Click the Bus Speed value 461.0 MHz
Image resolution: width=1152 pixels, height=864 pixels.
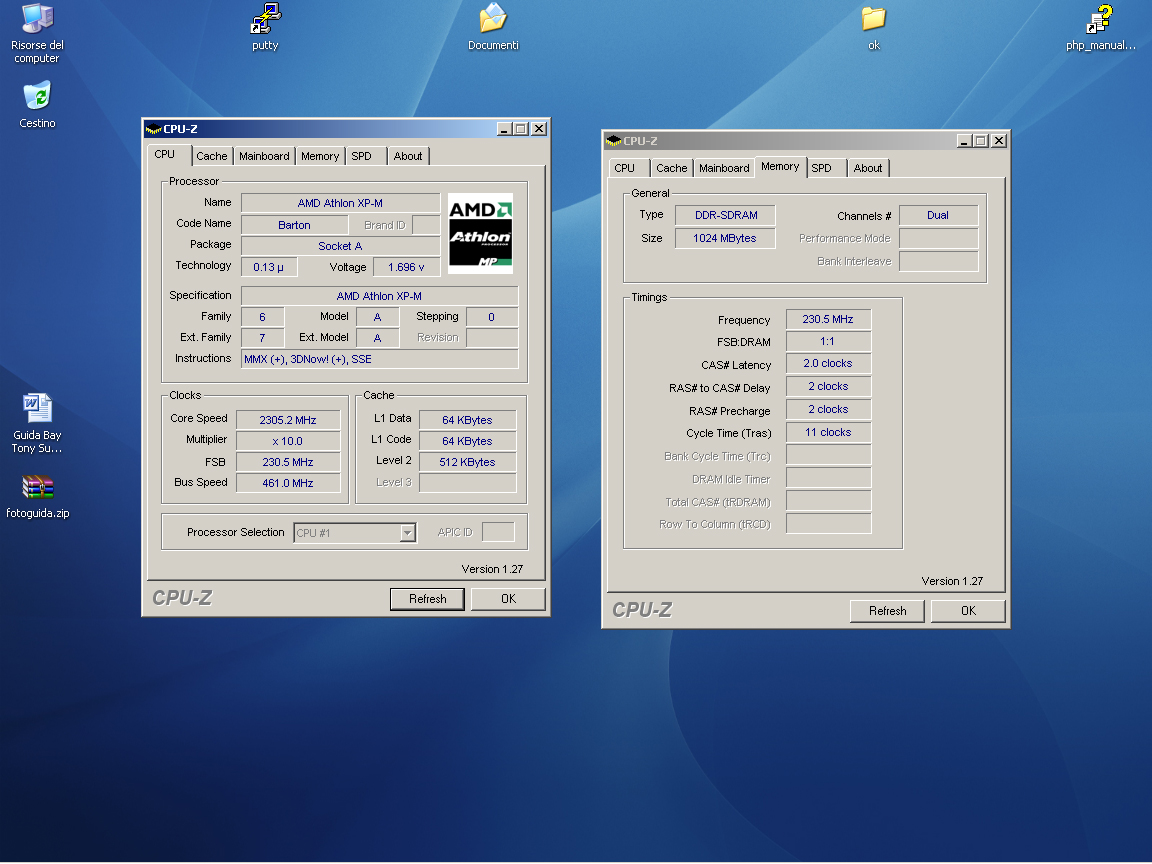(x=288, y=483)
